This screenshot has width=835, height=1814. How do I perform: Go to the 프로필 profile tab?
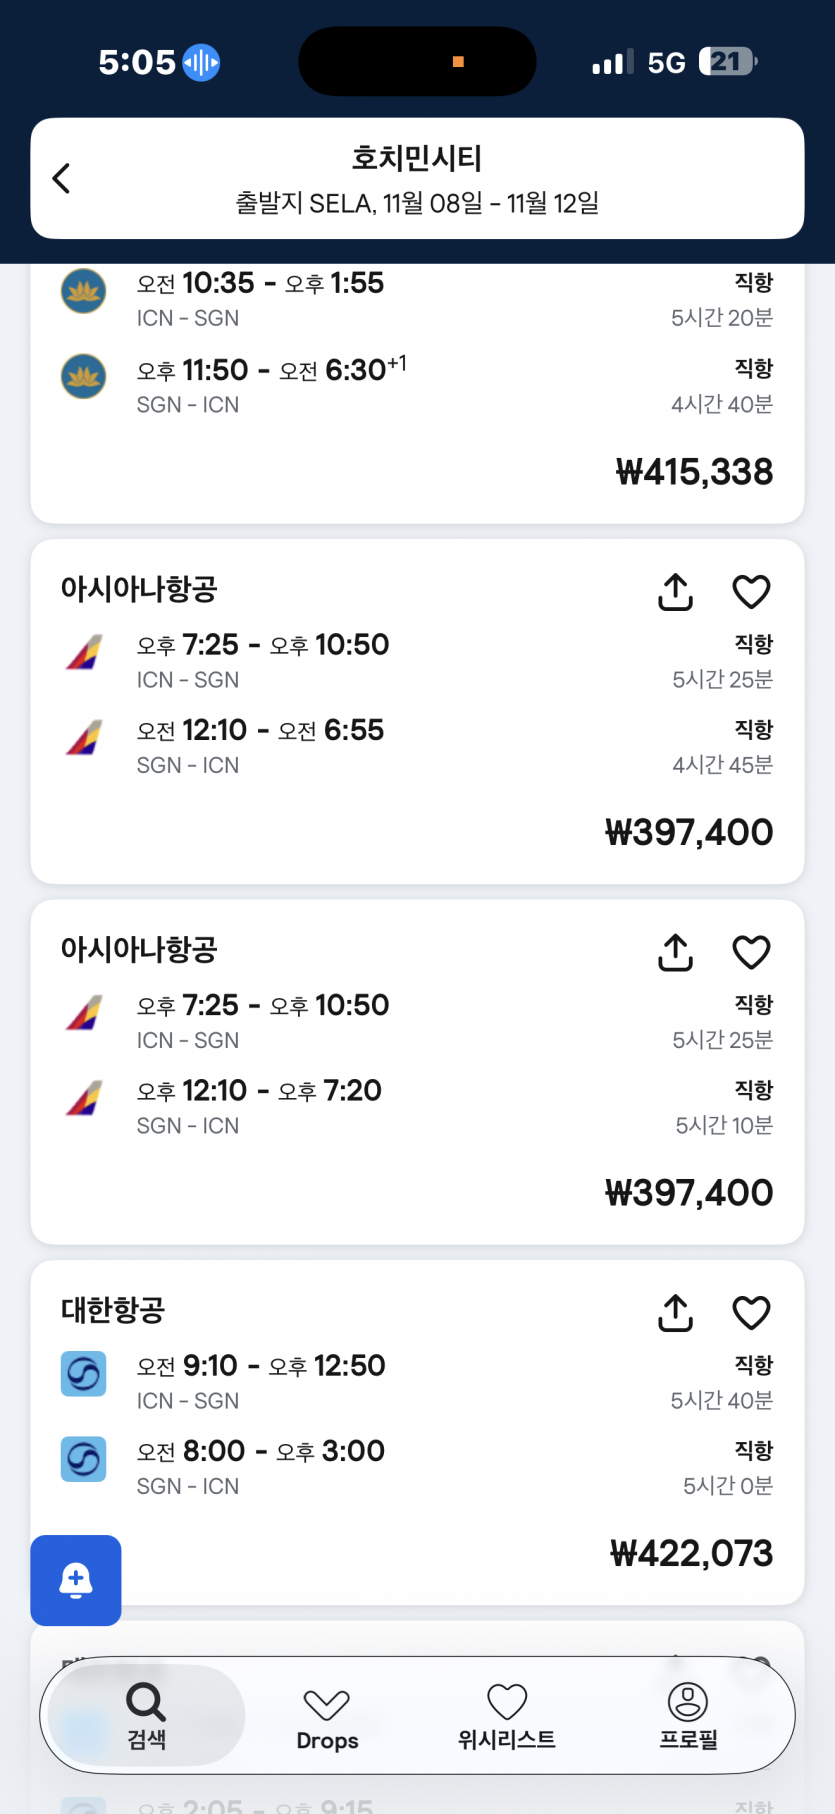click(x=688, y=1716)
